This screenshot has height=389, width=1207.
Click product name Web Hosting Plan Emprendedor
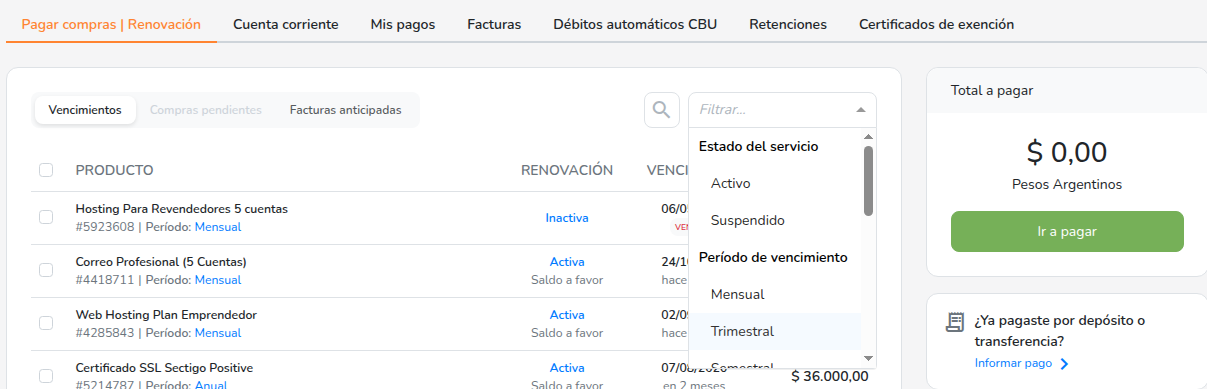tap(166, 315)
